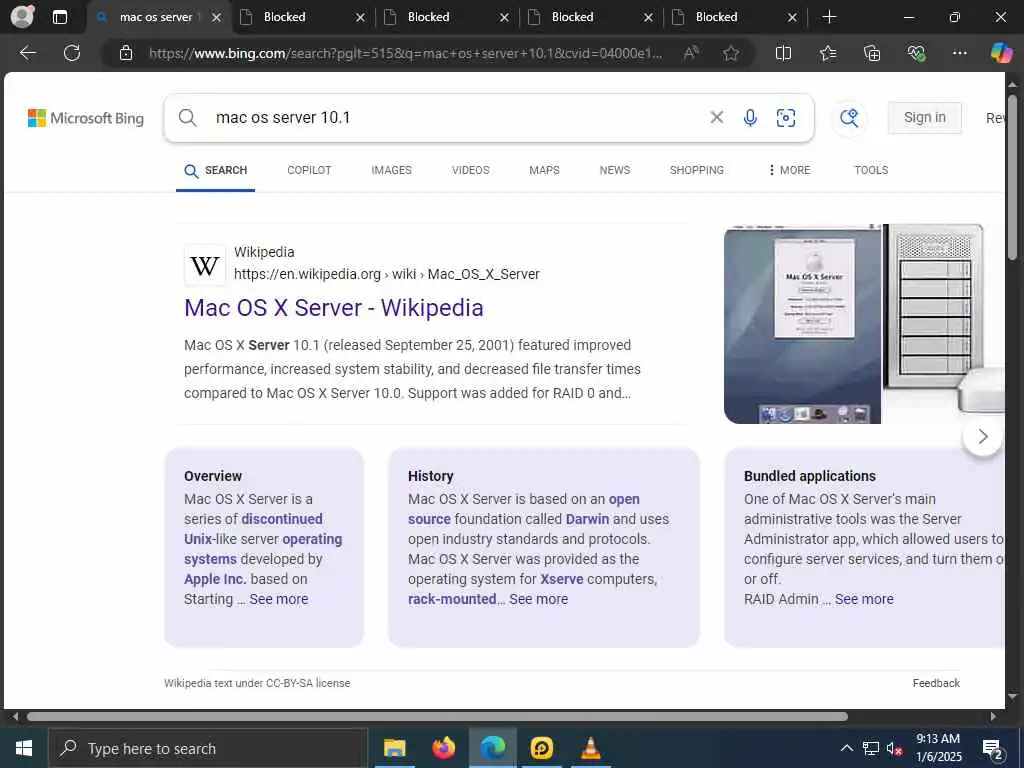Switch to the VIDEOS tab

coord(470,170)
